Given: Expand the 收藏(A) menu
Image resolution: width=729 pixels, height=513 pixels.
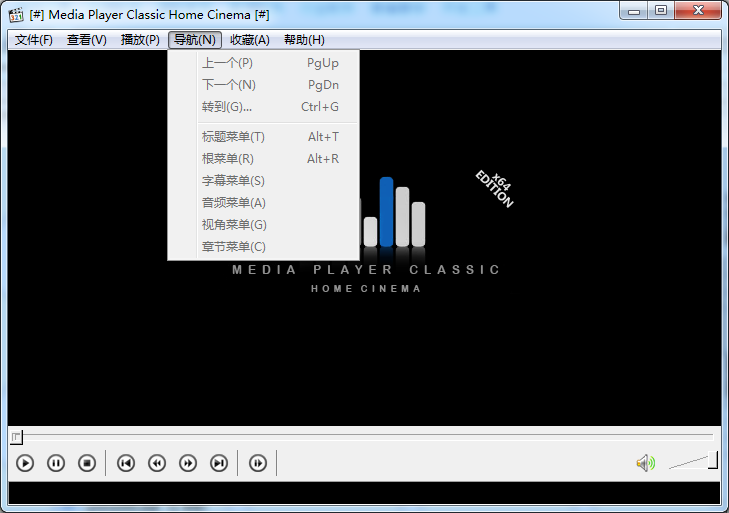Looking at the screenshot, I should pyautogui.click(x=250, y=40).
